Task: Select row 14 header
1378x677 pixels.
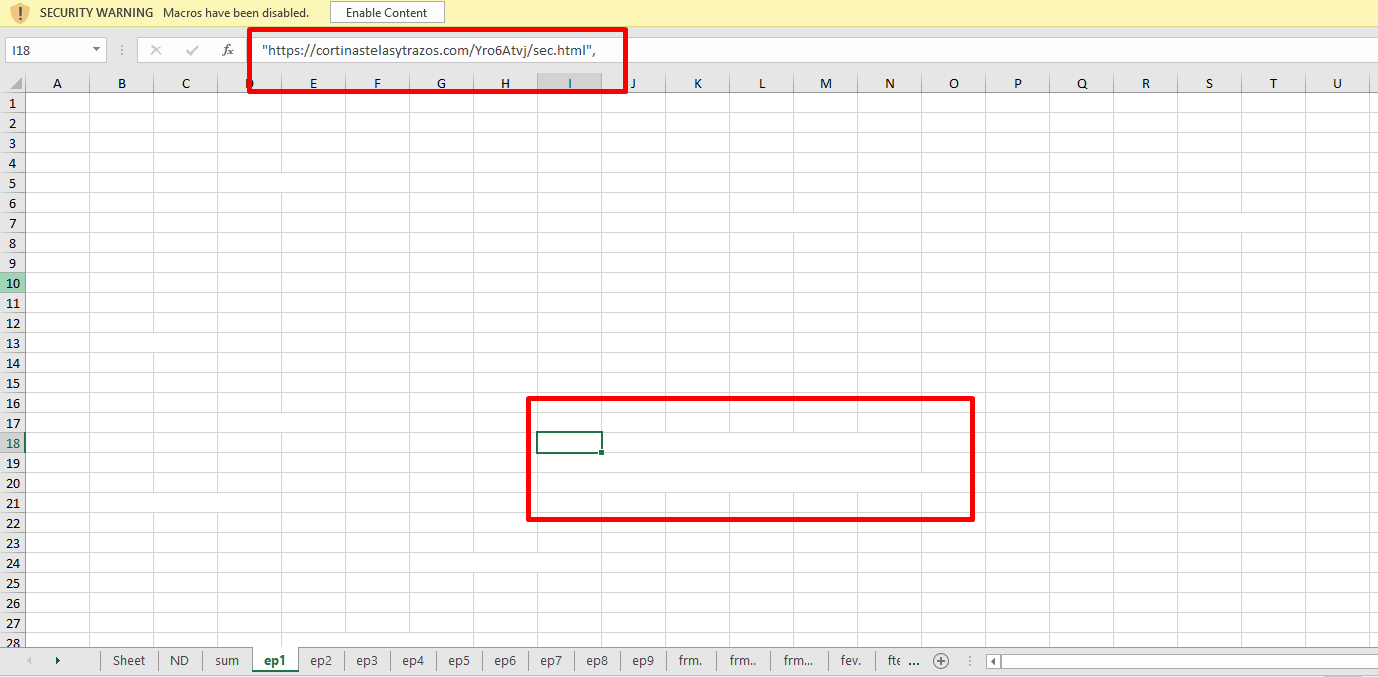Action: point(12,363)
